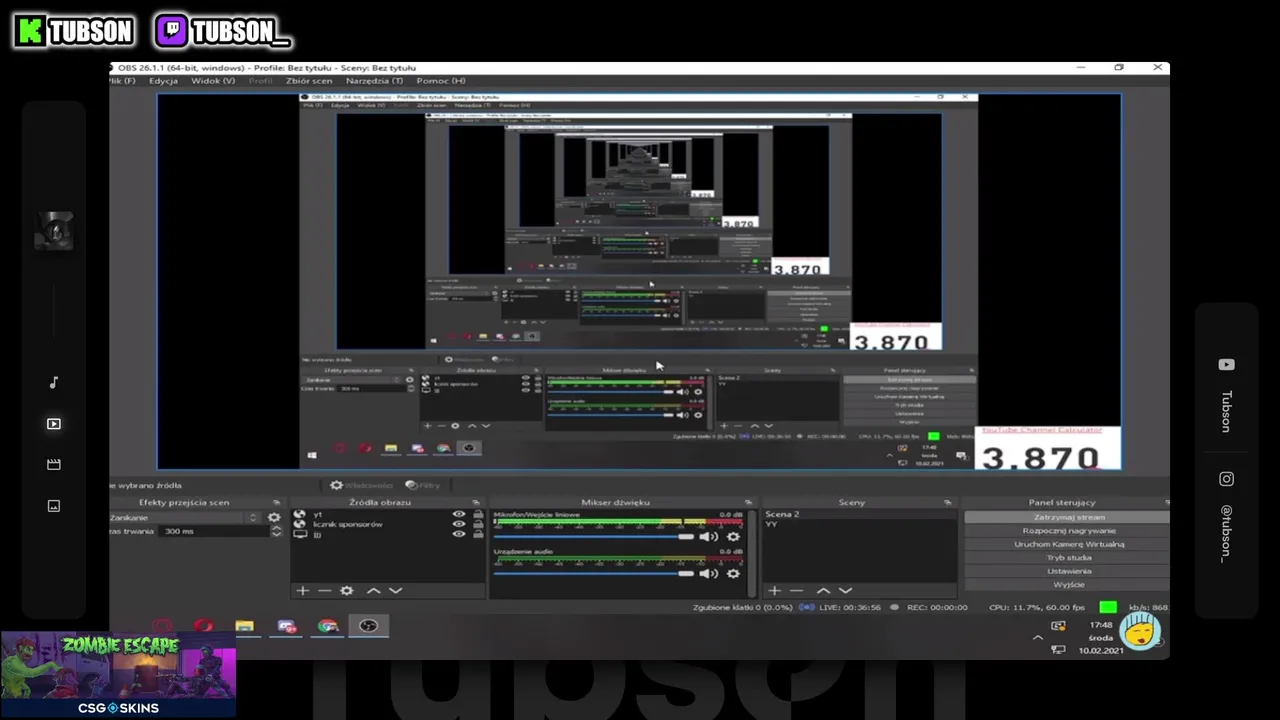1280x720 pixels.
Task: Open Widok (V) menu
Action: [213, 81]
